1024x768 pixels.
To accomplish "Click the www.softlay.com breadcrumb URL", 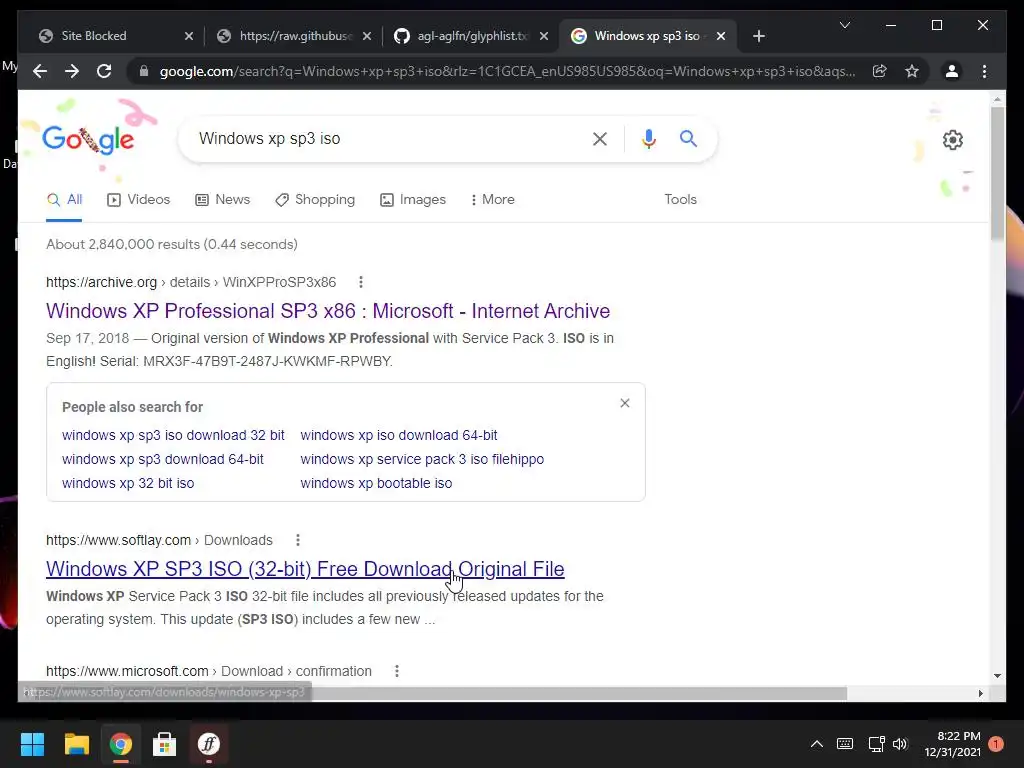I will tap(159, 540).
